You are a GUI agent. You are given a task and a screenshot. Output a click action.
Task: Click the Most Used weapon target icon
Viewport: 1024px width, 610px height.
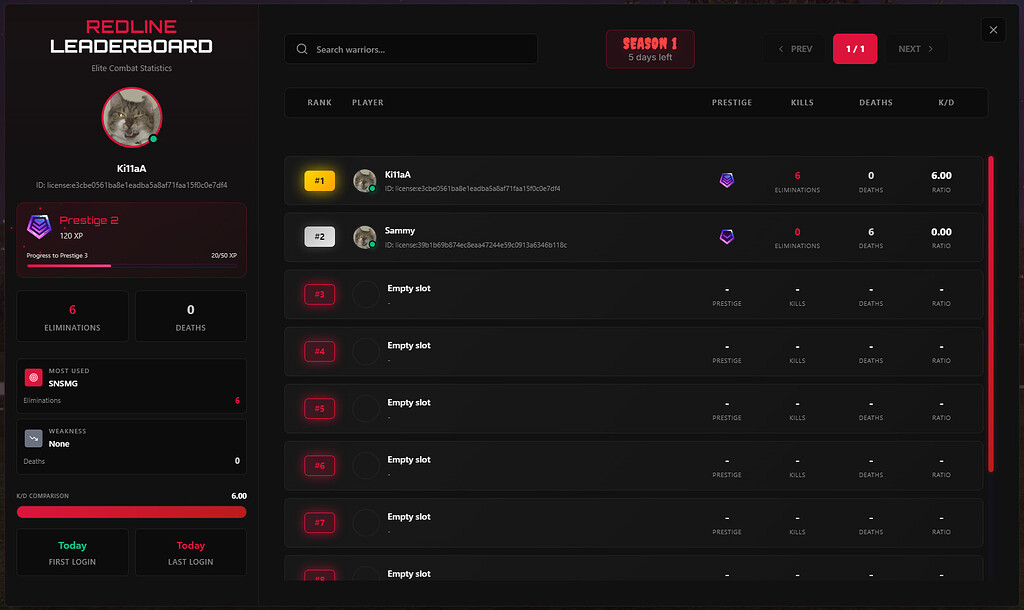pyautogui.click(x=33, y=377)
